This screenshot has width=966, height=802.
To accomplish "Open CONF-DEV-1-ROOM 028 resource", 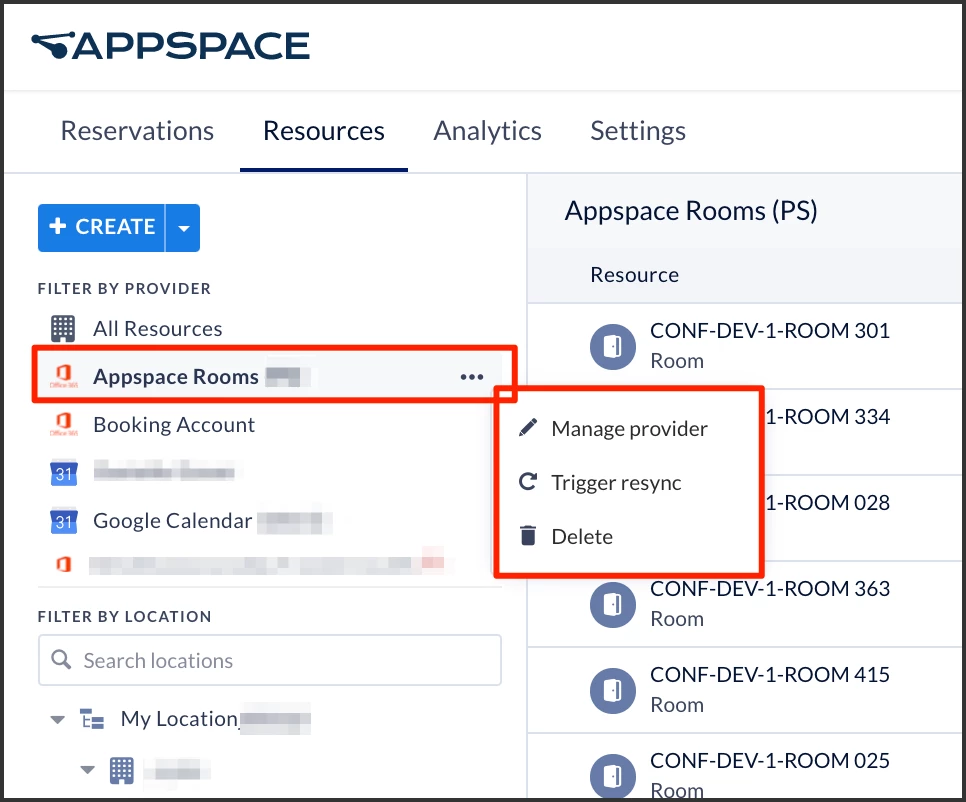I will coord(828,503).
